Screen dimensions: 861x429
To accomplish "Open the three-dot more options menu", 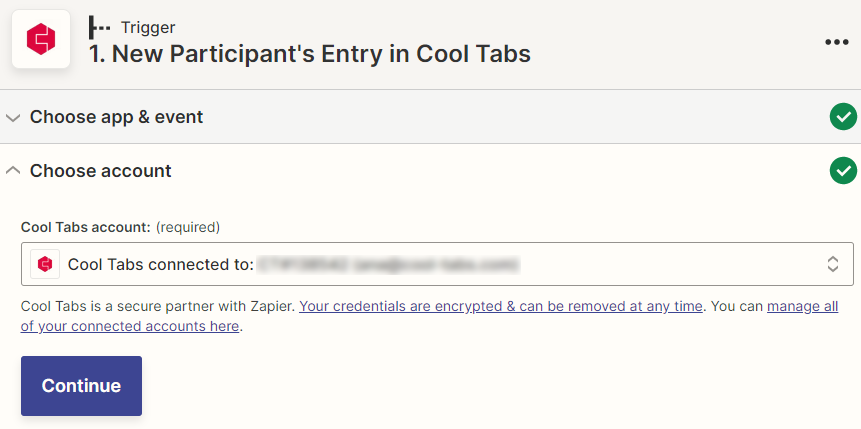I will pos(836,42).
